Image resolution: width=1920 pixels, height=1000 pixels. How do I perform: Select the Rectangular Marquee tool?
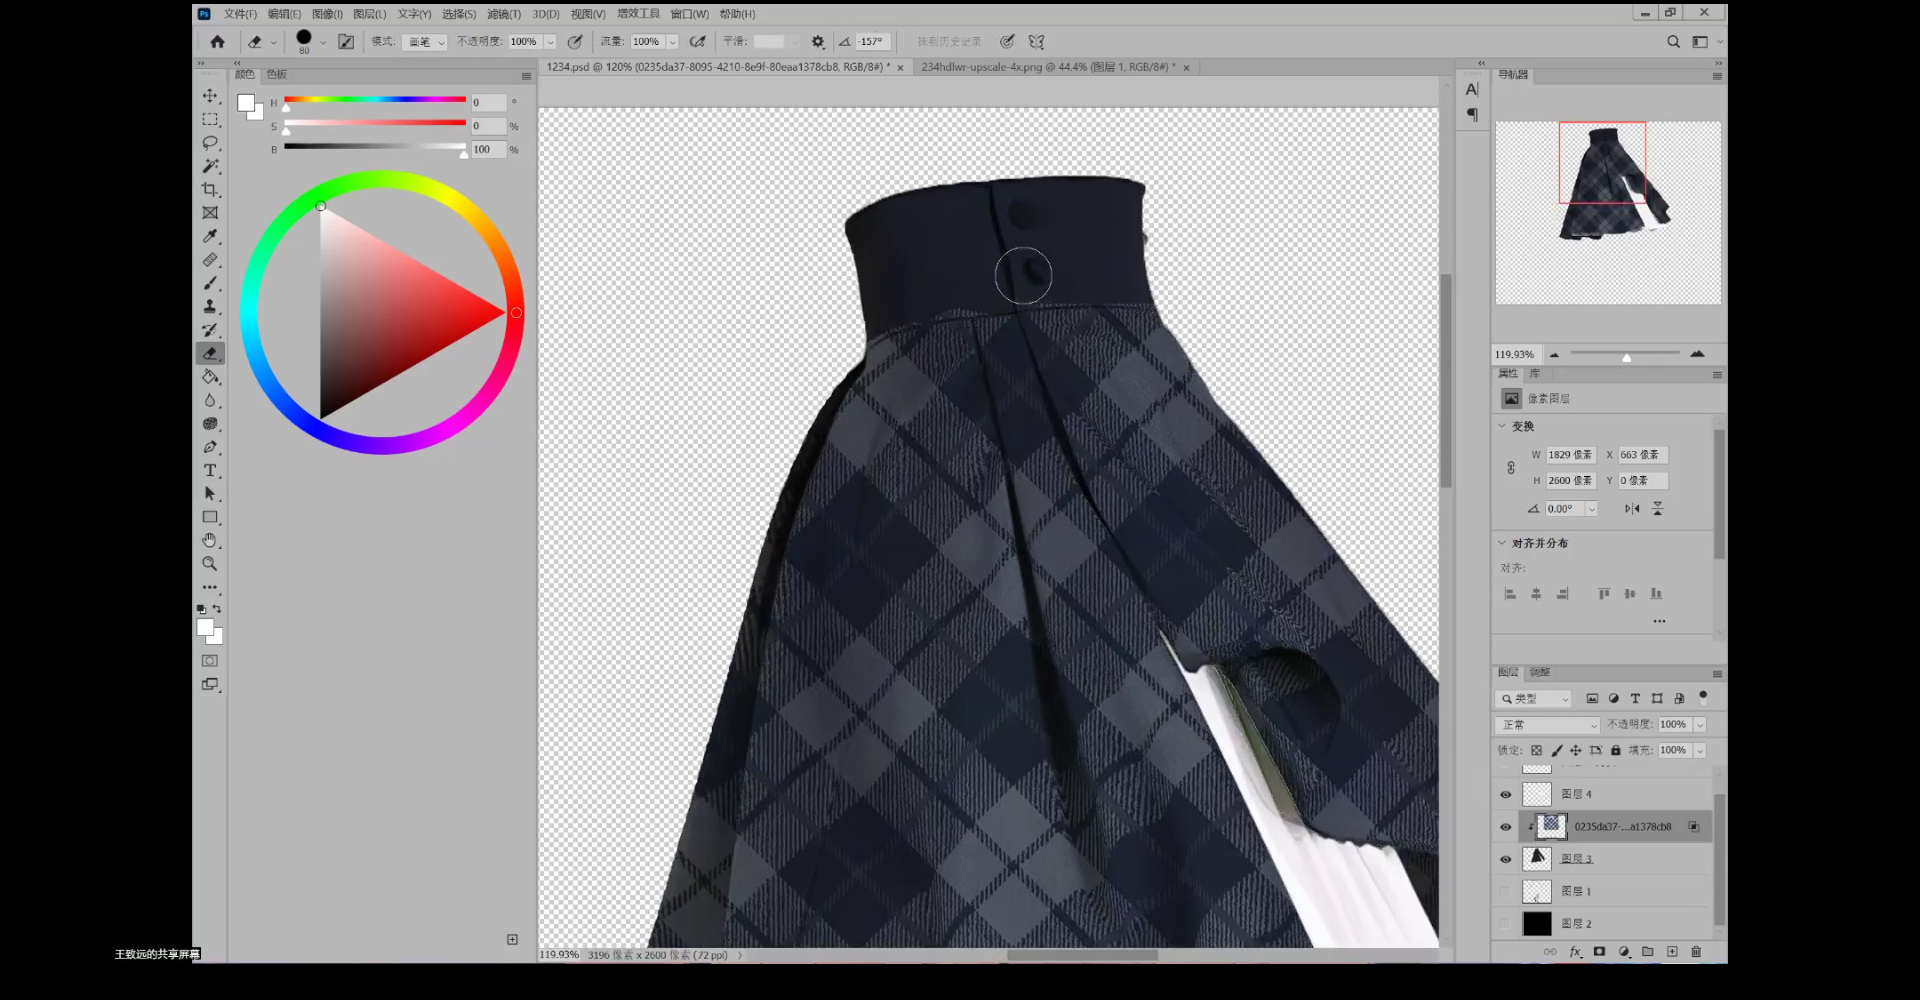pyautogui.click(x=210, y=119)
